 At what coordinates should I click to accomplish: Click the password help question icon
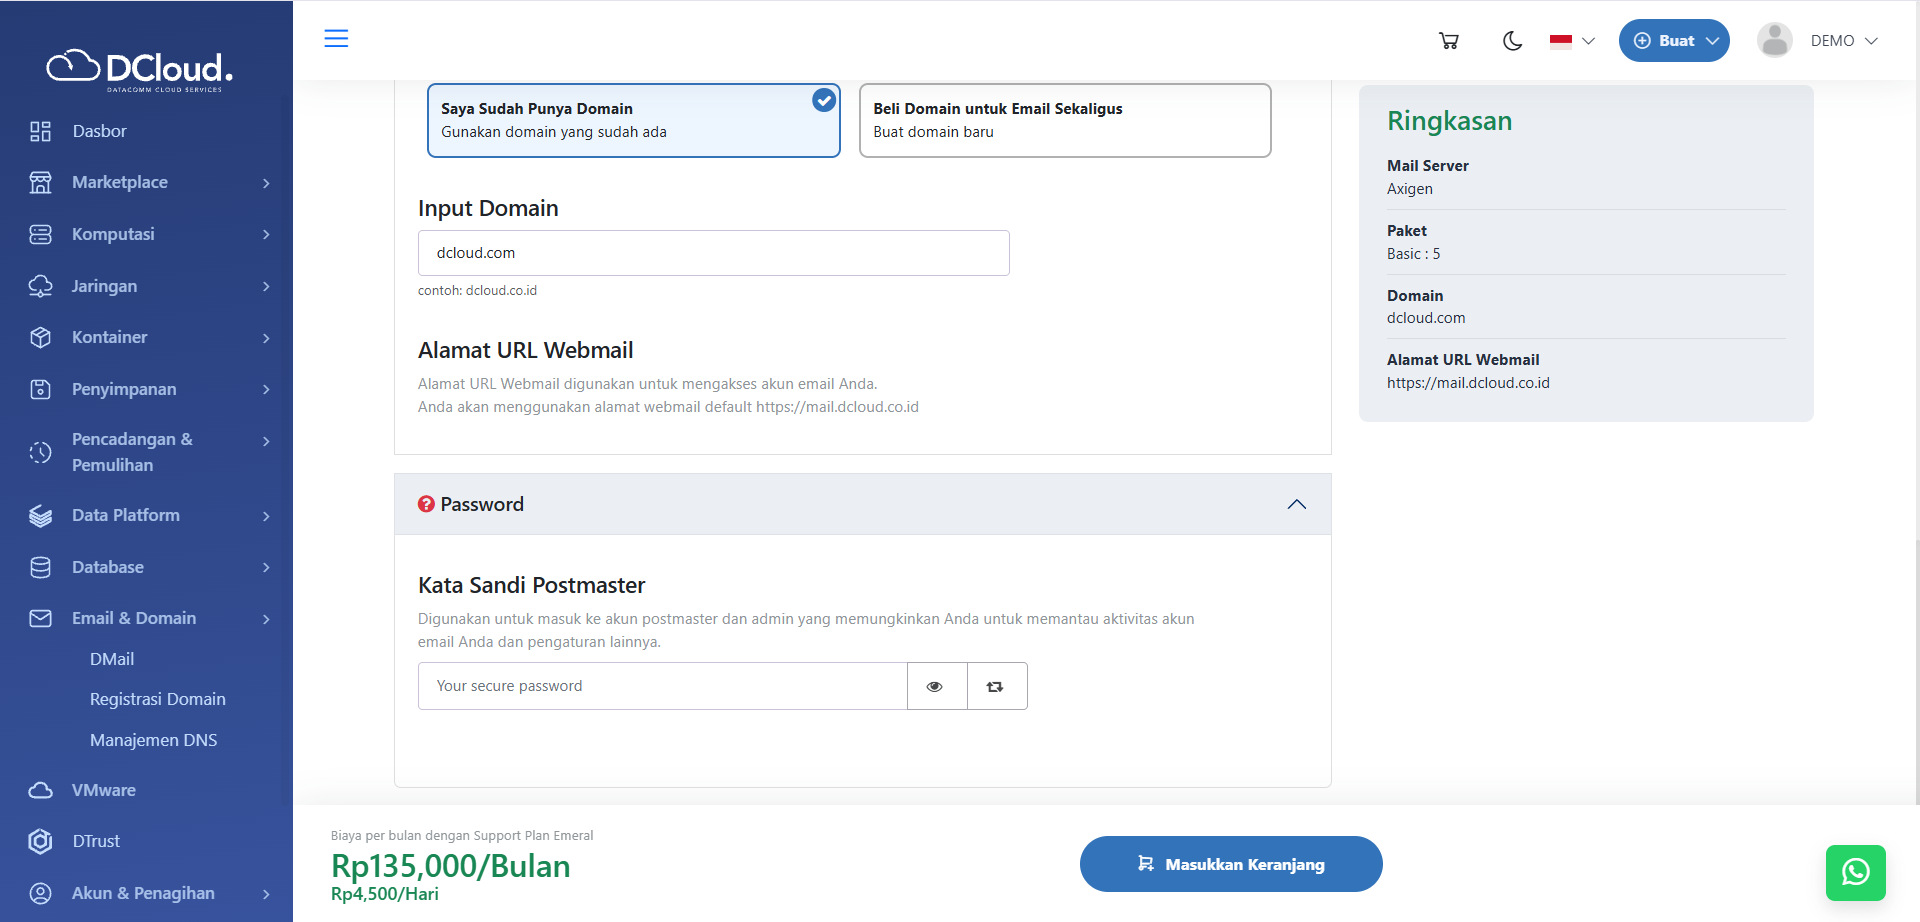pyautogui.click(x=426, y=505)
